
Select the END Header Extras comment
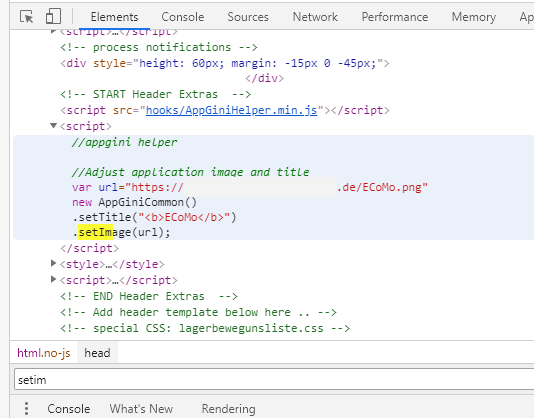(149, 296)
